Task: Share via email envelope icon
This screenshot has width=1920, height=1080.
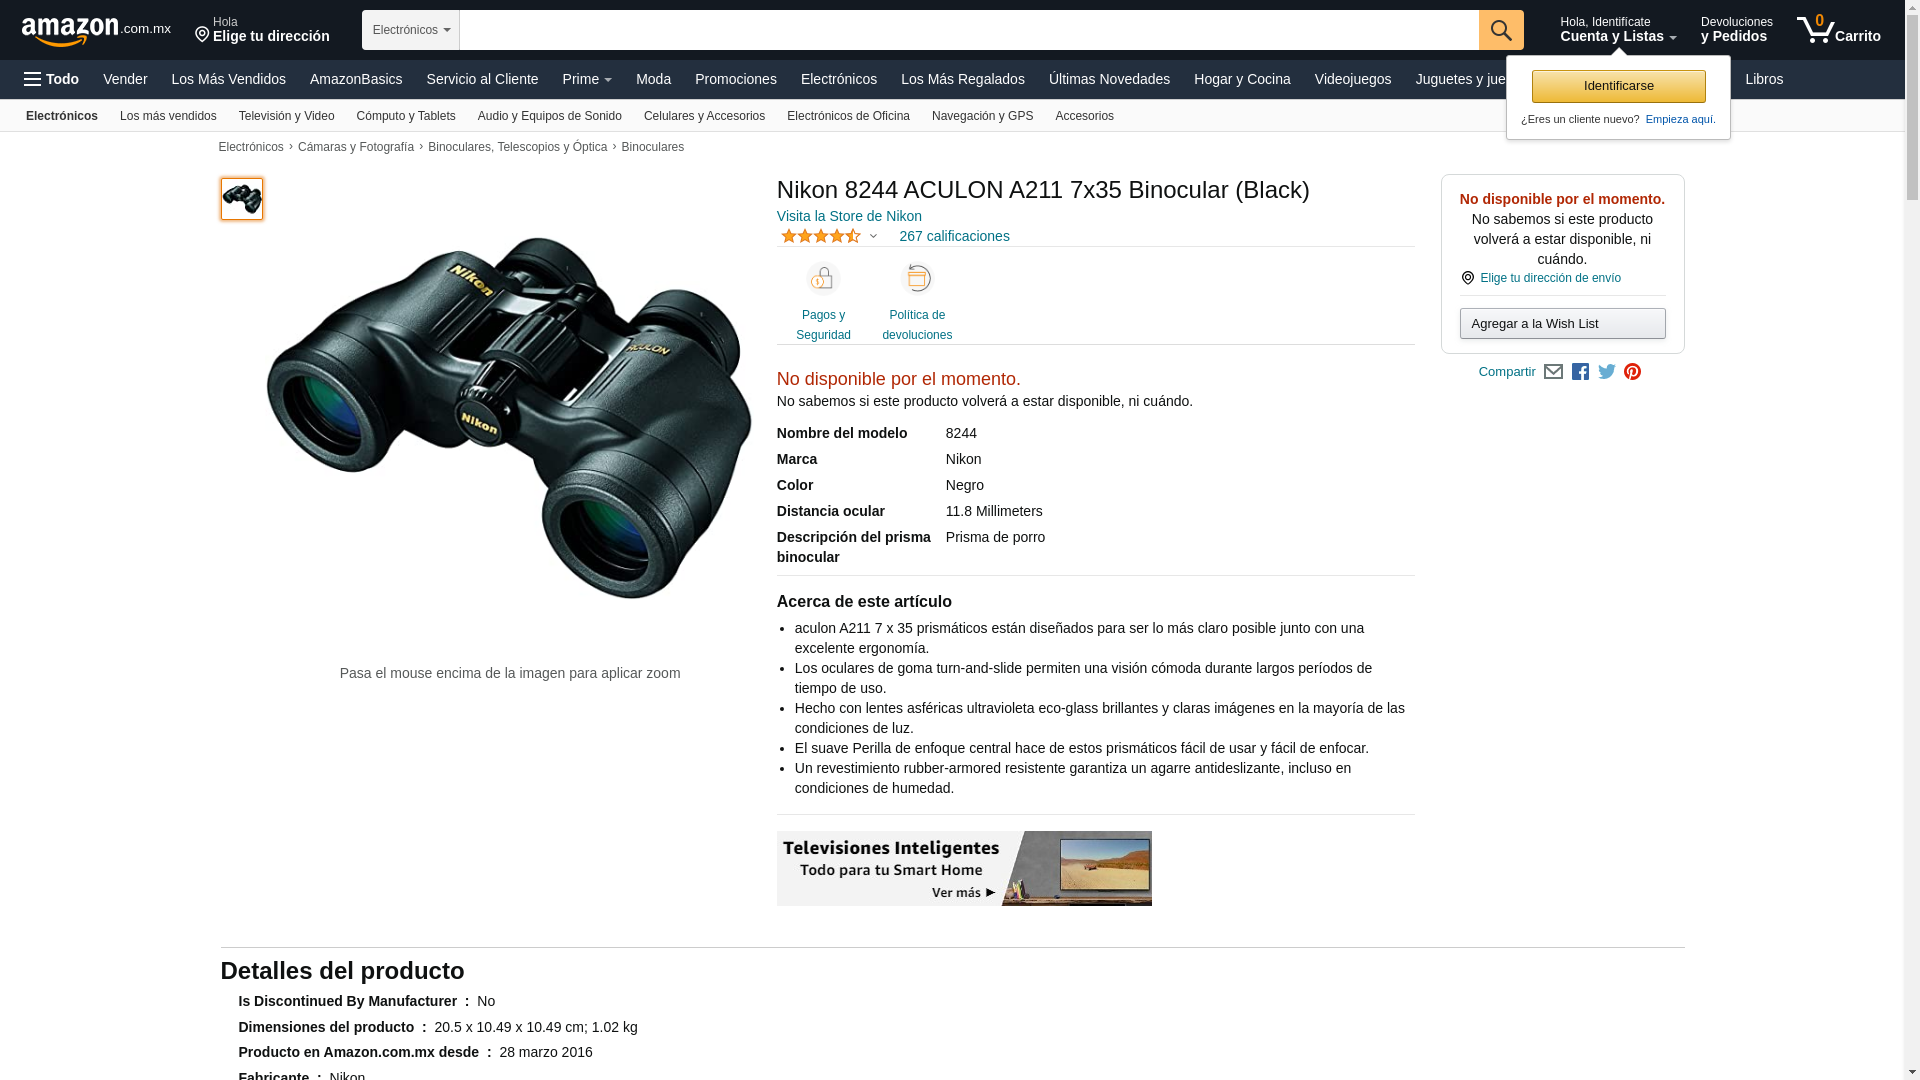Action: click(x=1553, y=372)
